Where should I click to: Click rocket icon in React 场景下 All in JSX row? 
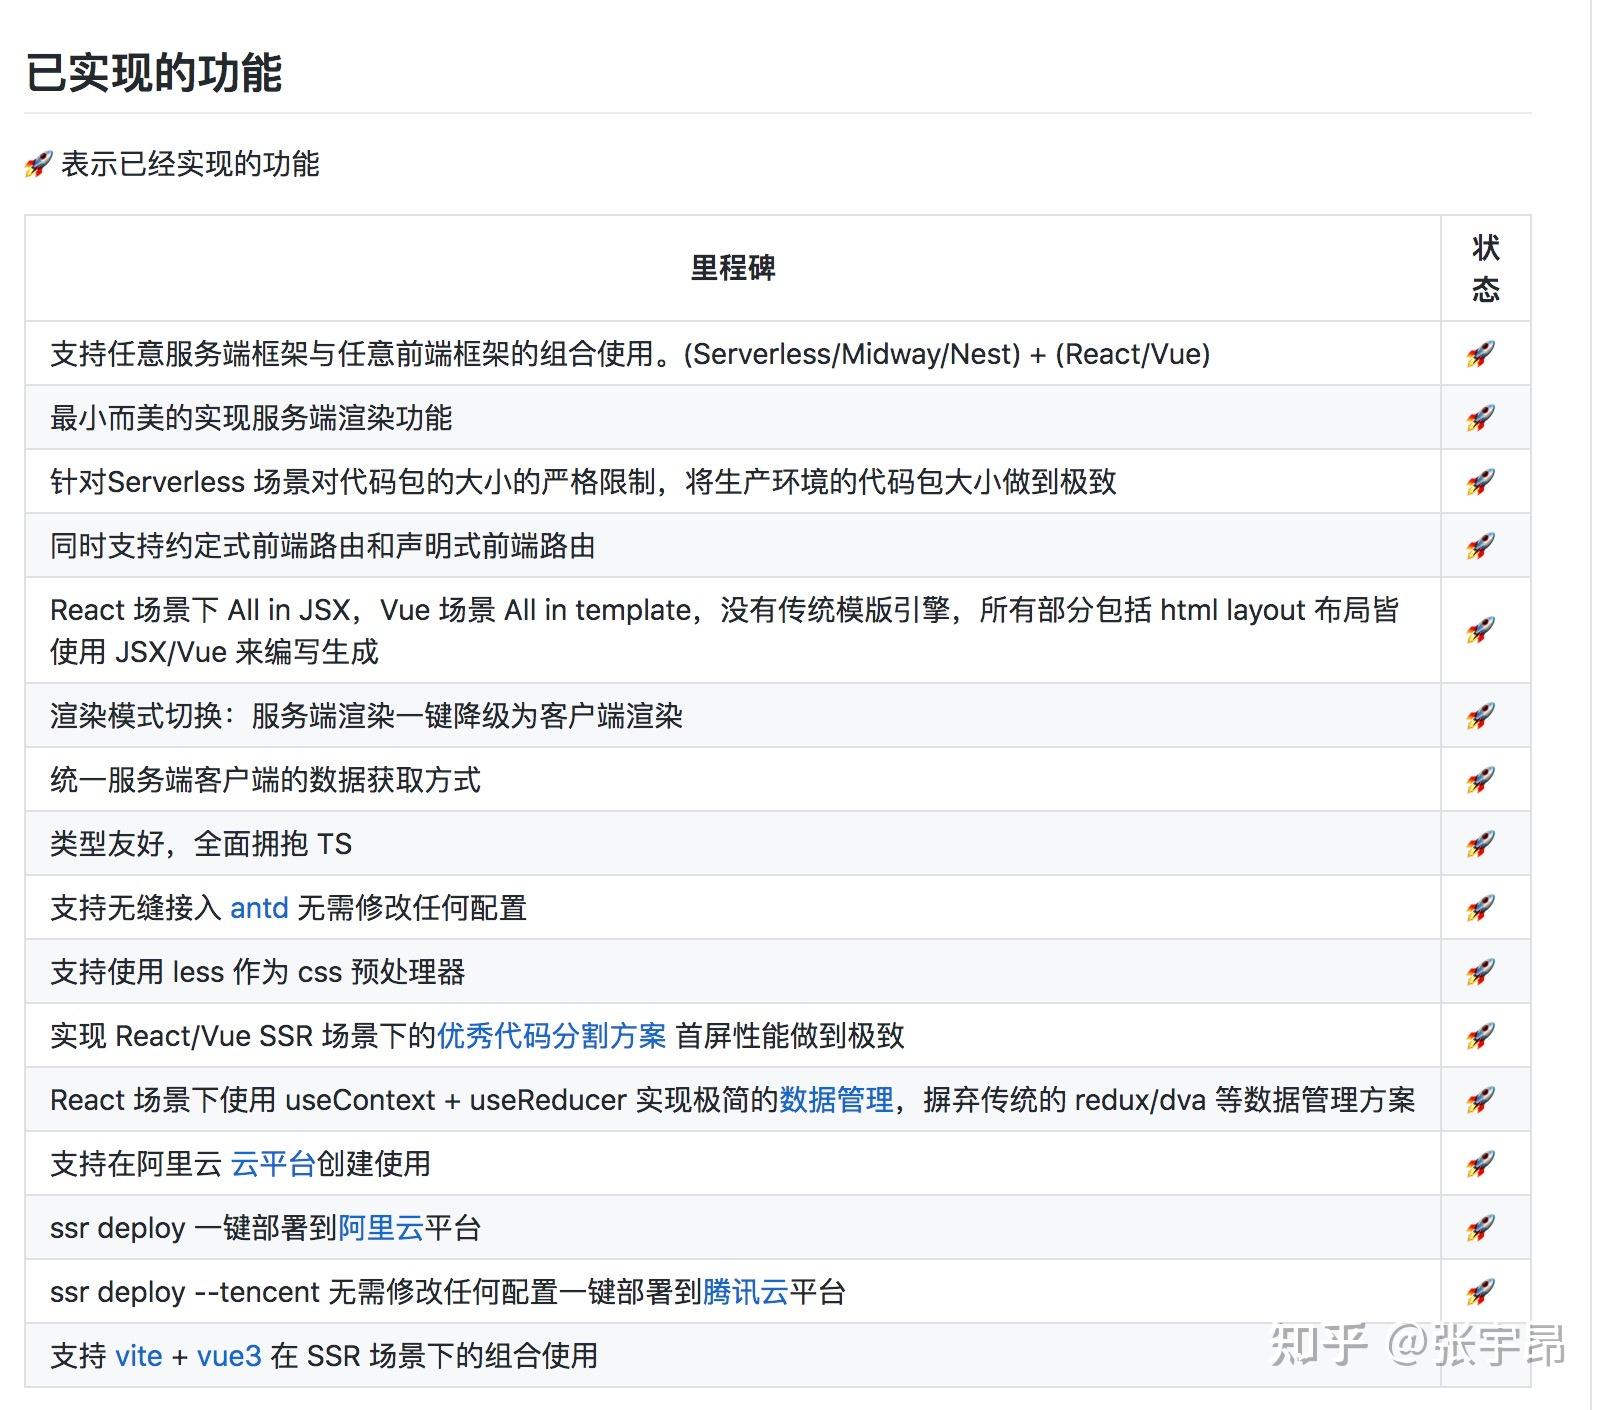1481,631
